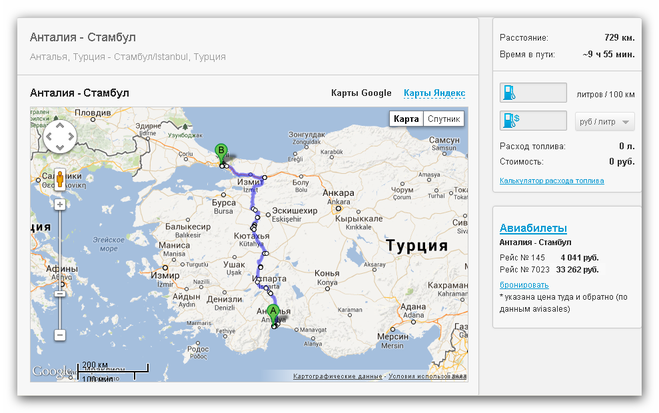Click the green marker A at Antalya
Image resolution: width=659 pixels, height=413 pixels.
click(x=273, y=314)
